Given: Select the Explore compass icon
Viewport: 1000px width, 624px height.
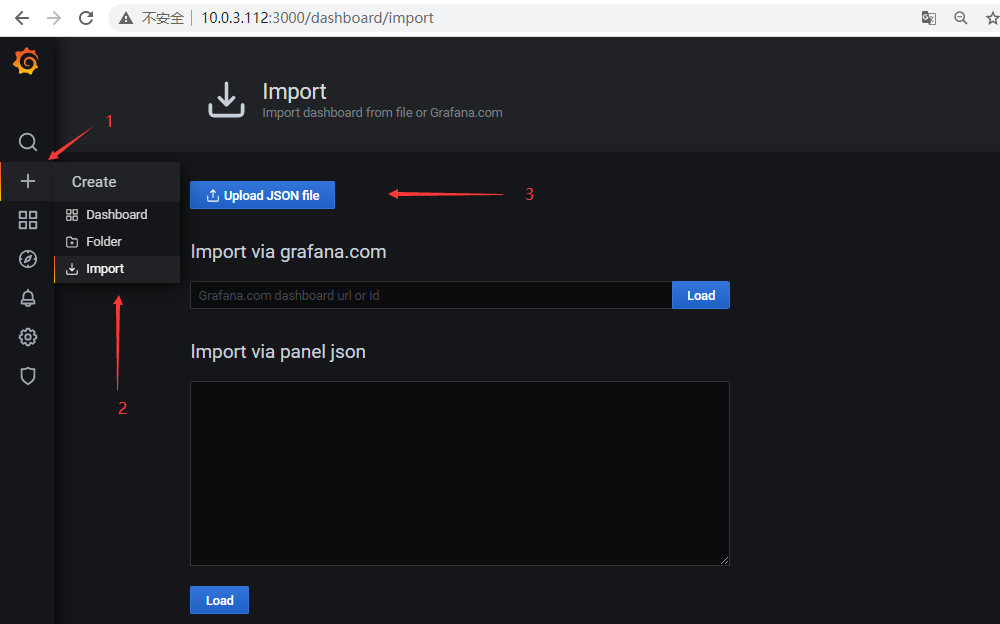Looking at the screenshot, I should pos(27,259).
